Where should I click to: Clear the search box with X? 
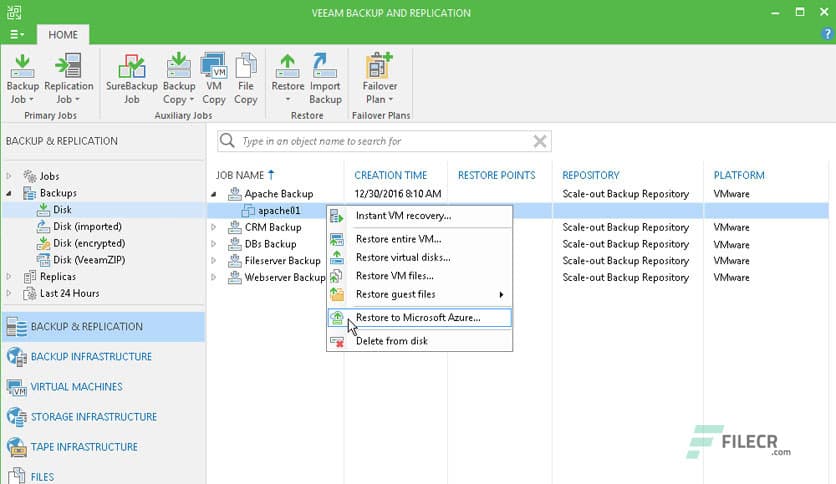pyautogui.click(x=540, y=141)
